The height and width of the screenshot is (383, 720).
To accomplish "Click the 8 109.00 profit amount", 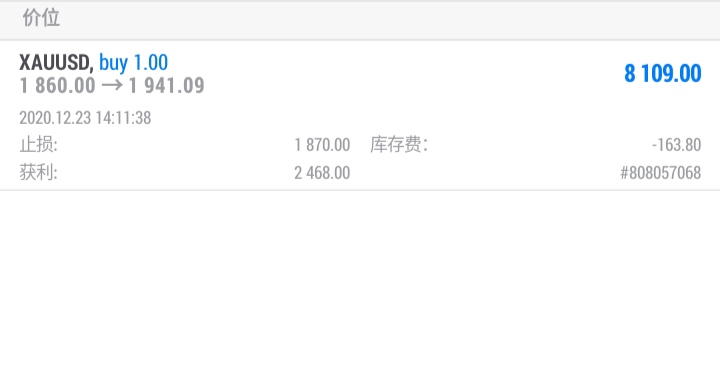I will pos(662,73).
